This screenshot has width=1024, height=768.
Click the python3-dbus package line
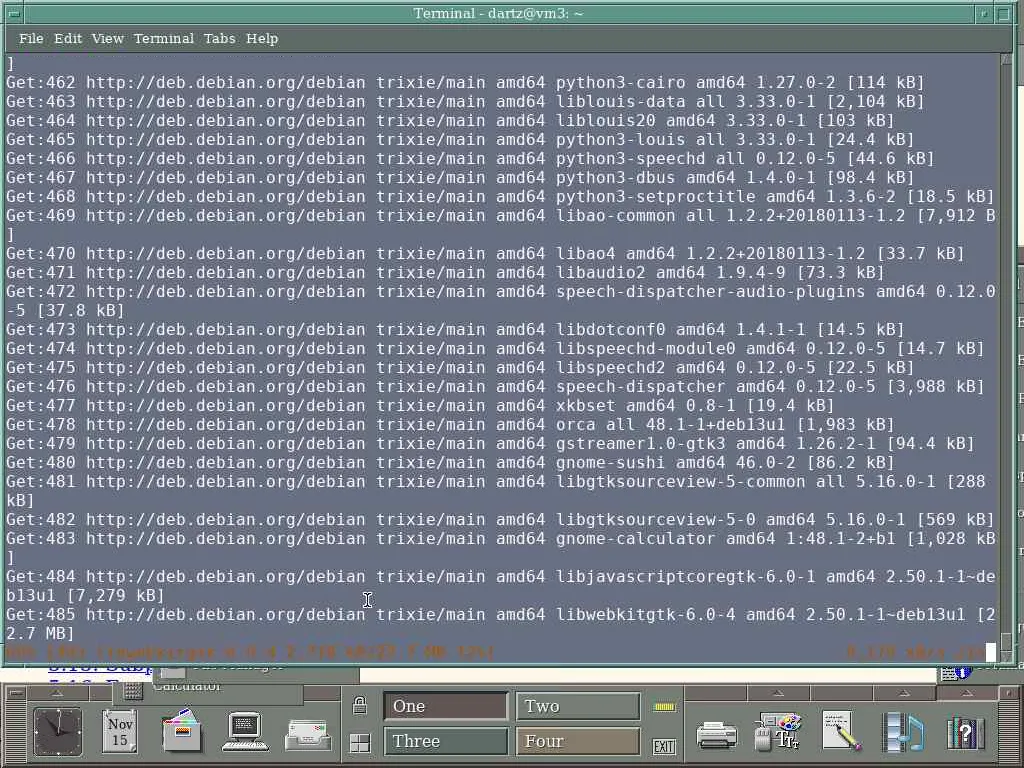(460, 178)
